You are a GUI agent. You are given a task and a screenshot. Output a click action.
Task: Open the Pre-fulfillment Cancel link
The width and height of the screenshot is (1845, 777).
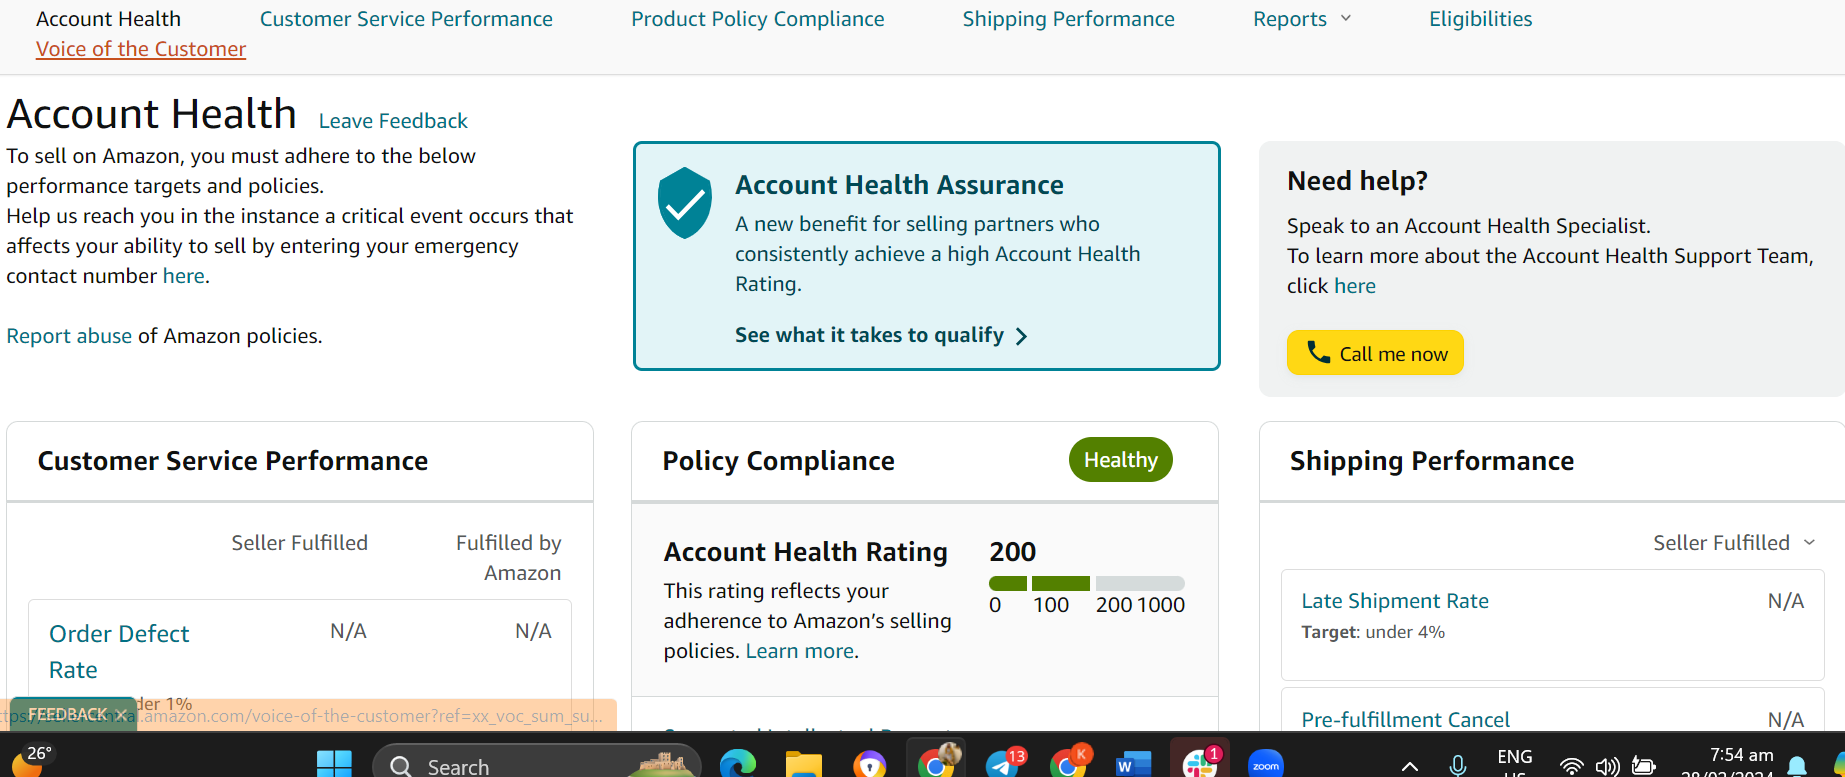tap(1405, 720)
